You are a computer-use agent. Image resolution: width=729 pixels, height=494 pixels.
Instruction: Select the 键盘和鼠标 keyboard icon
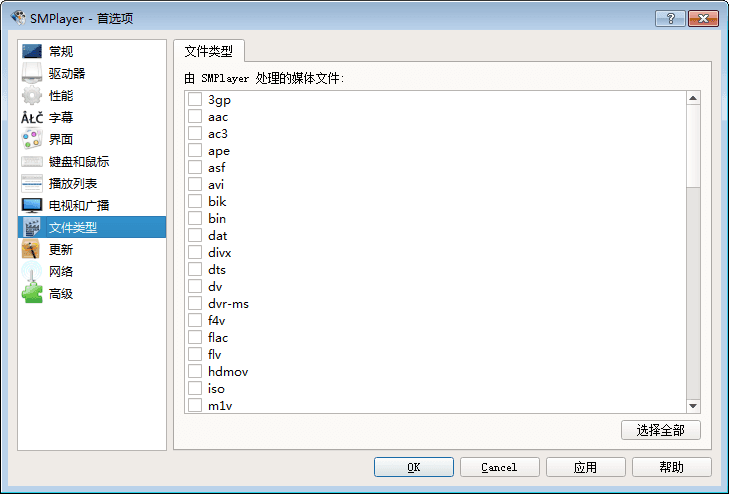(x=32, y=161)
